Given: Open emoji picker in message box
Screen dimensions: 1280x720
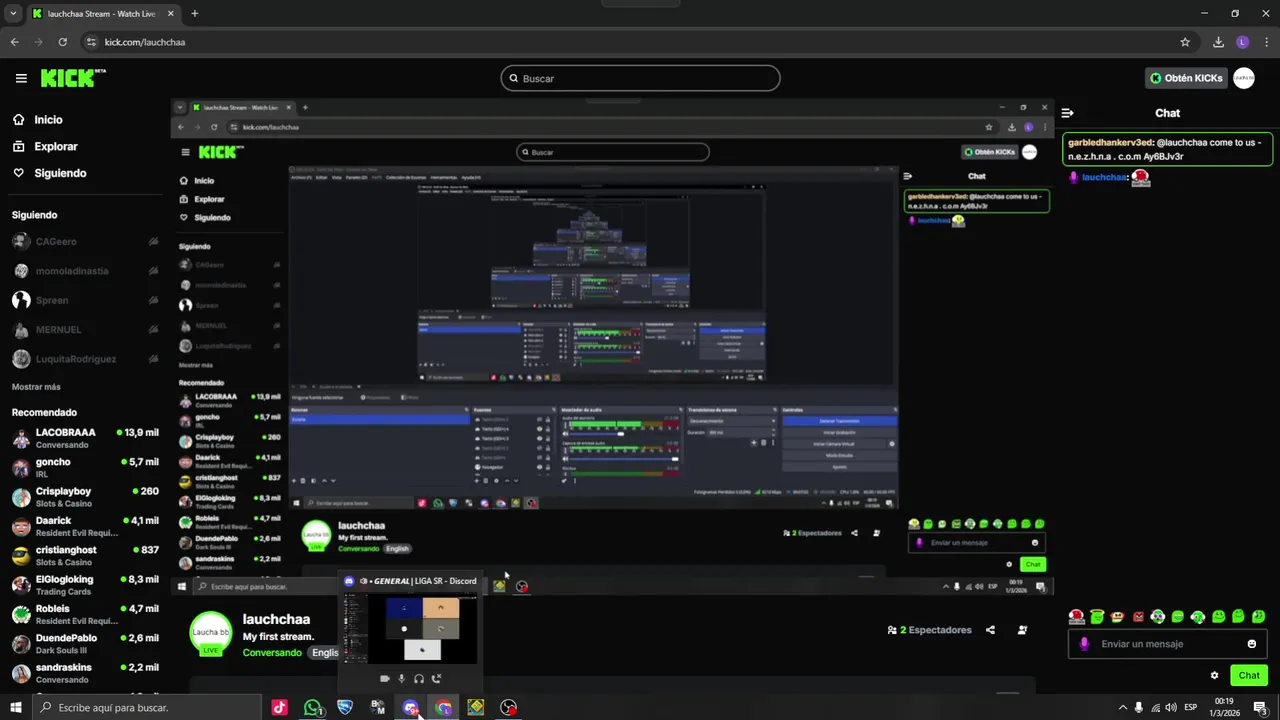Looking at the screenshot, I should tap(1251, 644).
